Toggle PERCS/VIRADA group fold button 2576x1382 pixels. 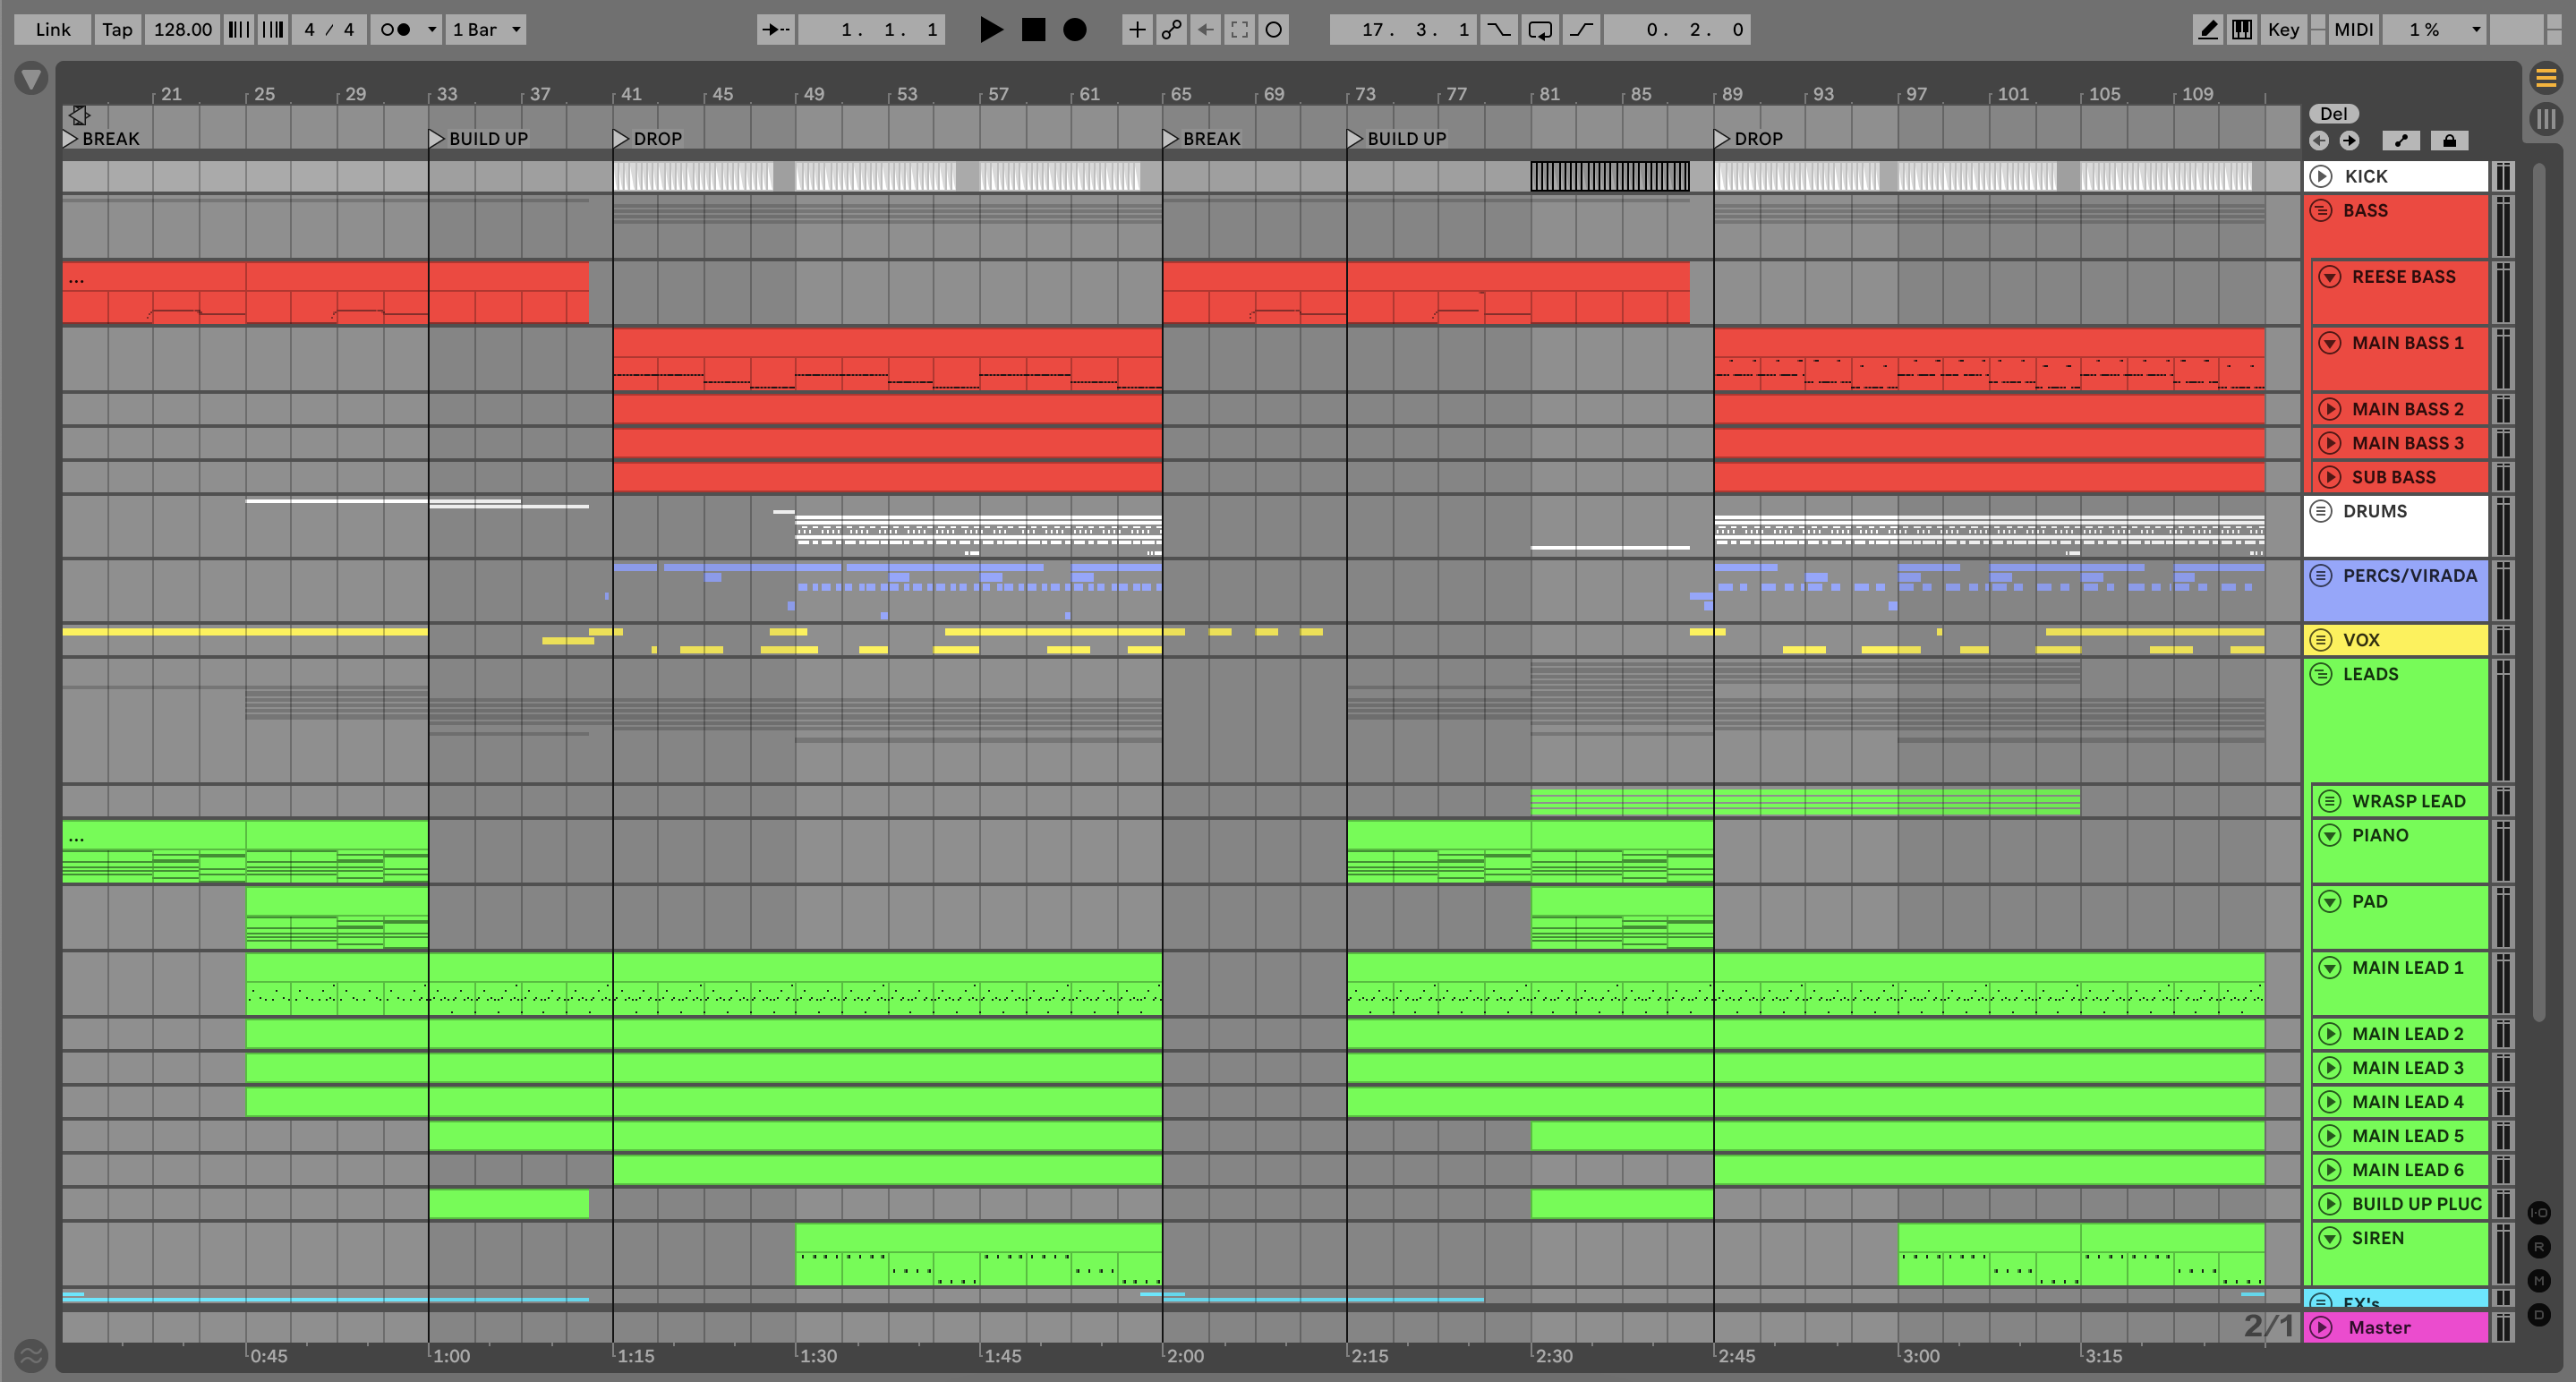[x=2322, y=576]
